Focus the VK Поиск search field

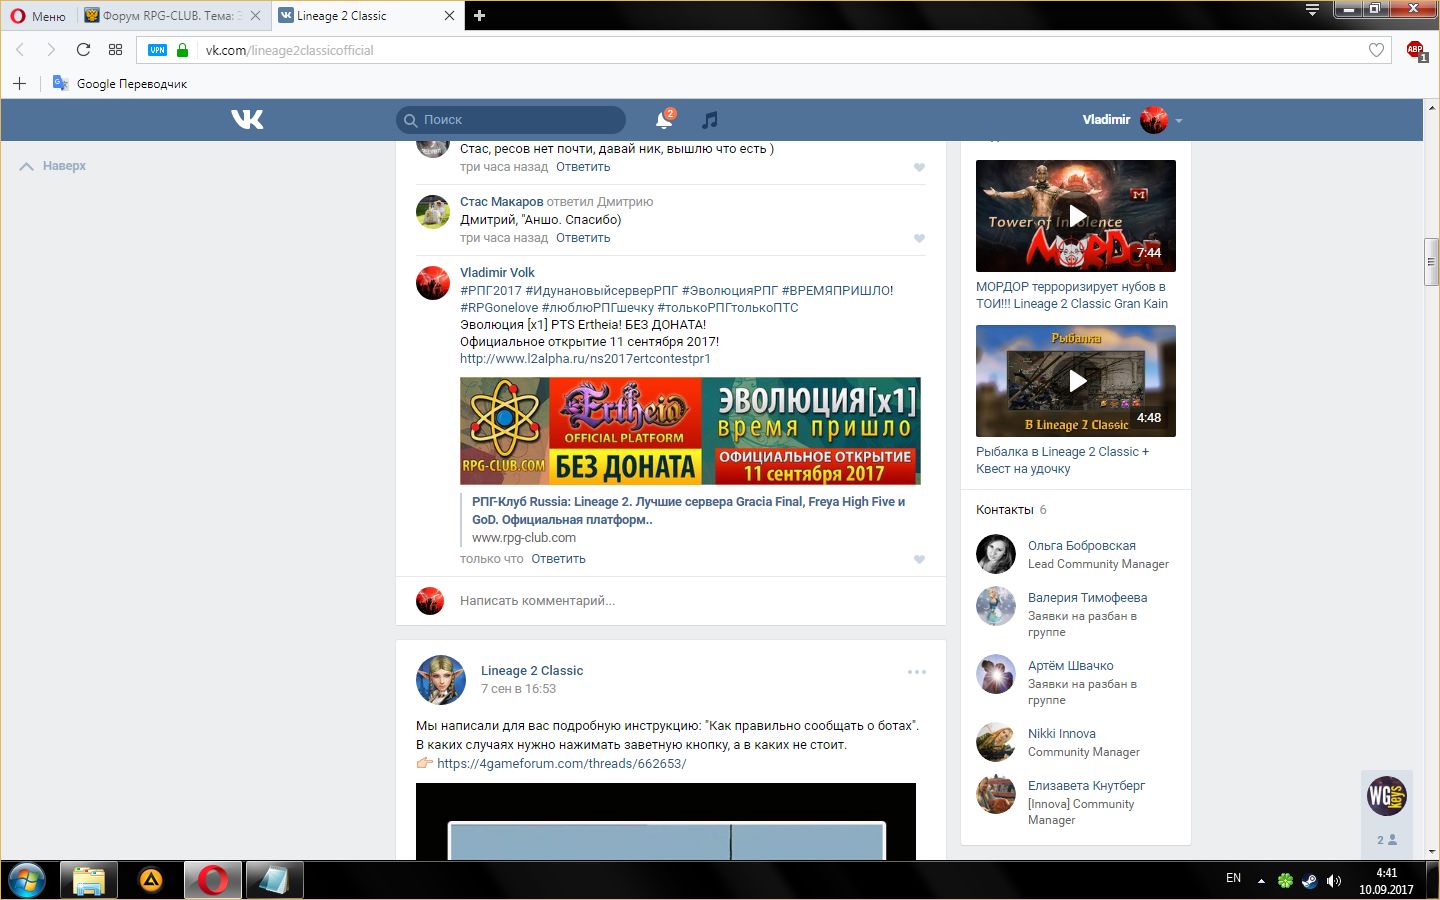pos(511,120)
